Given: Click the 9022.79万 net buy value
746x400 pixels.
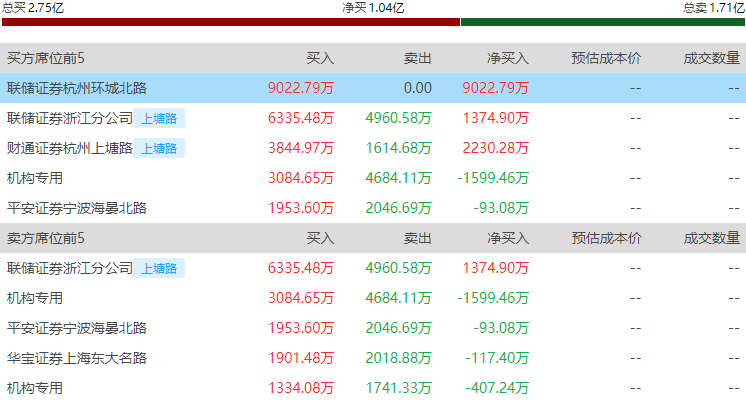Looking at the screenshot, I should pos(495,88).
